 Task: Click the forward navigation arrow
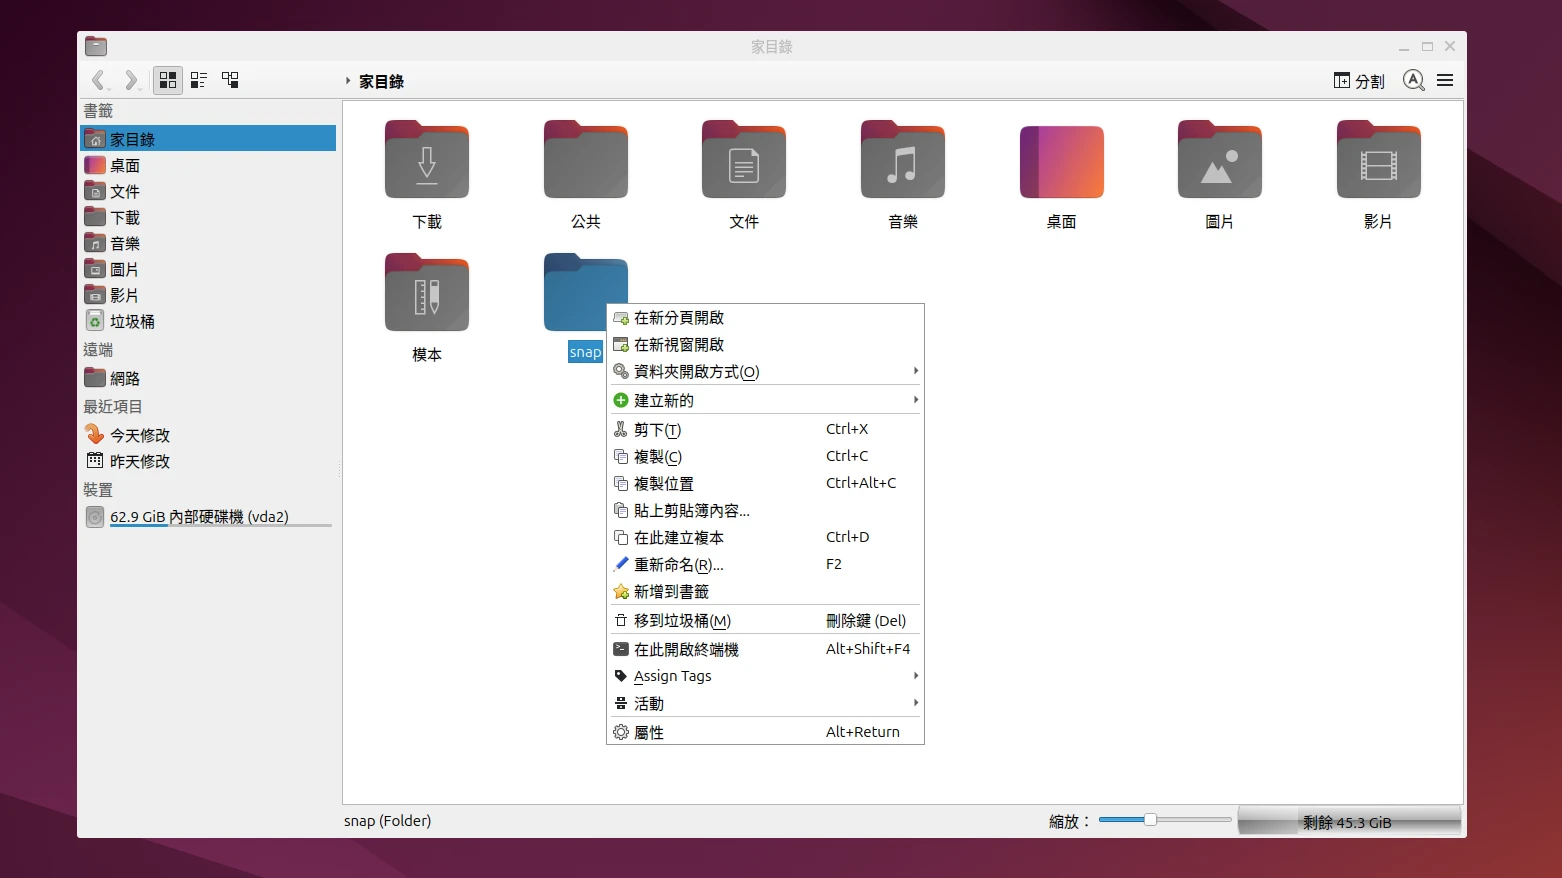click(131, 80)
